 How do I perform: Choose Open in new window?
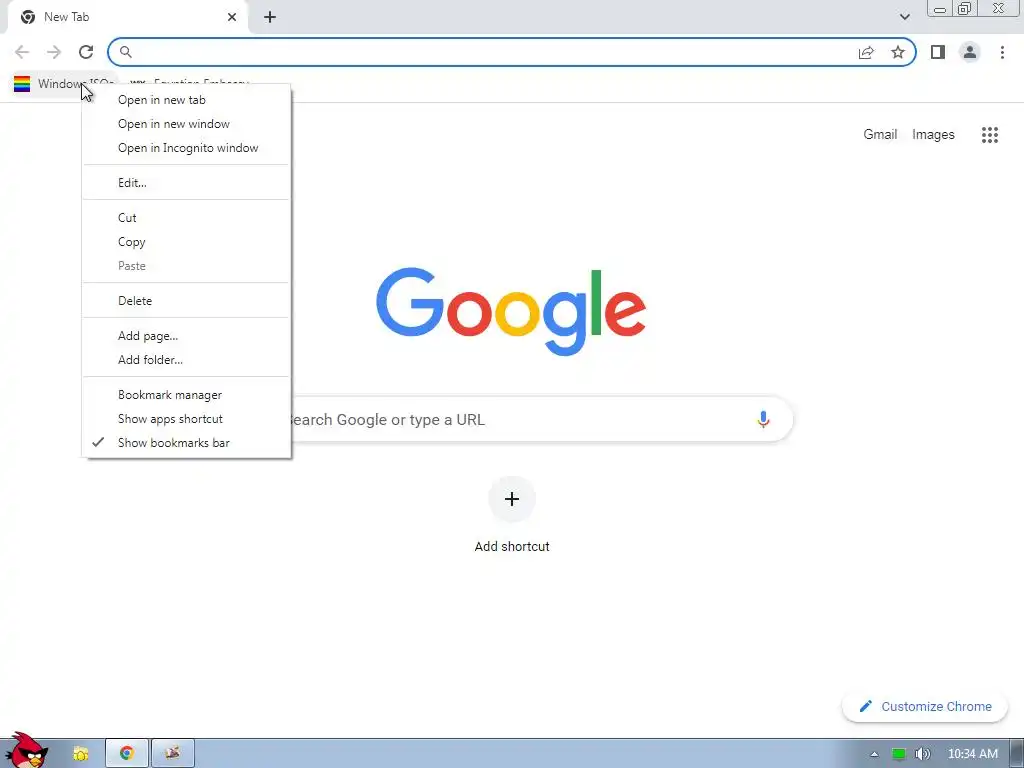tap(186, 124)
